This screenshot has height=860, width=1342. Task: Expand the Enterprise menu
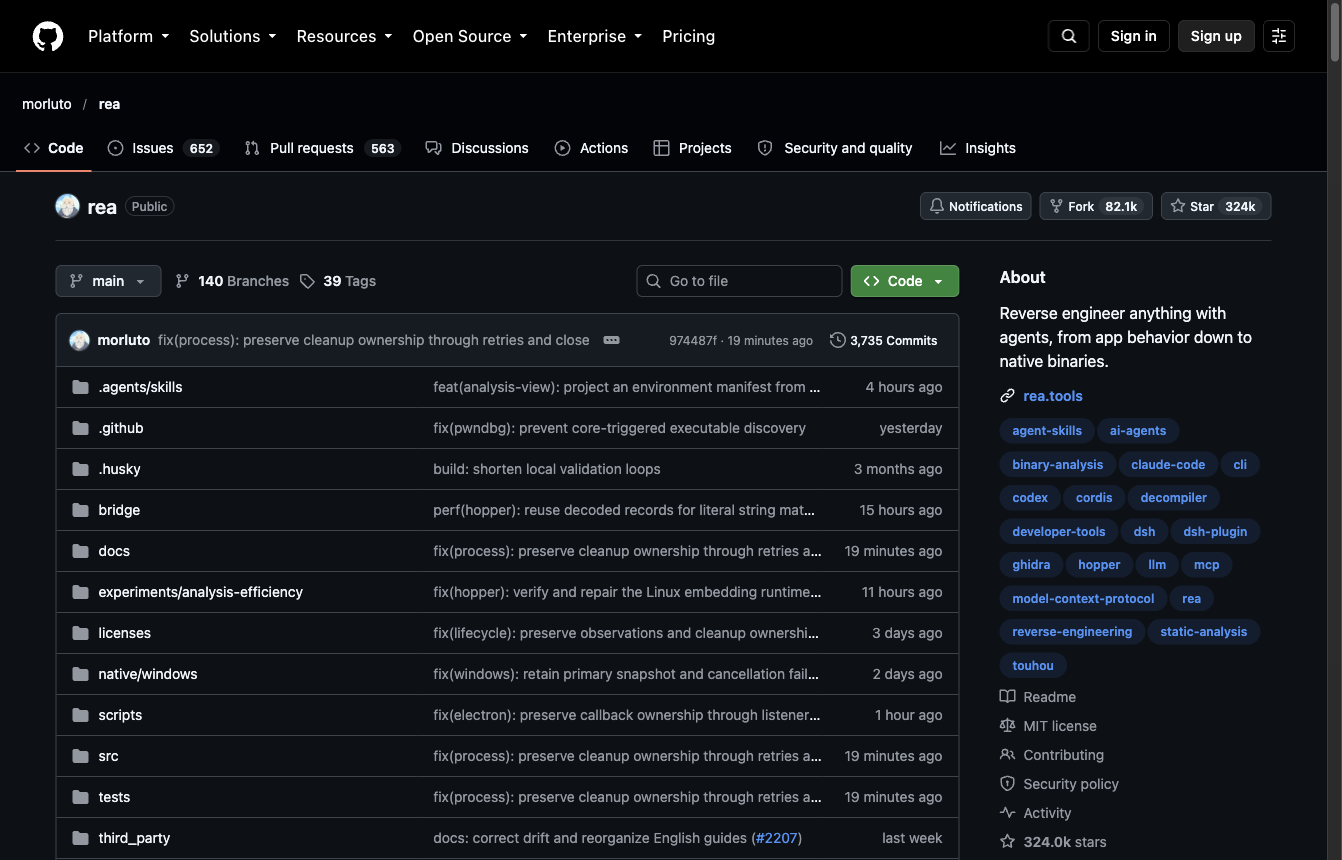595,36
